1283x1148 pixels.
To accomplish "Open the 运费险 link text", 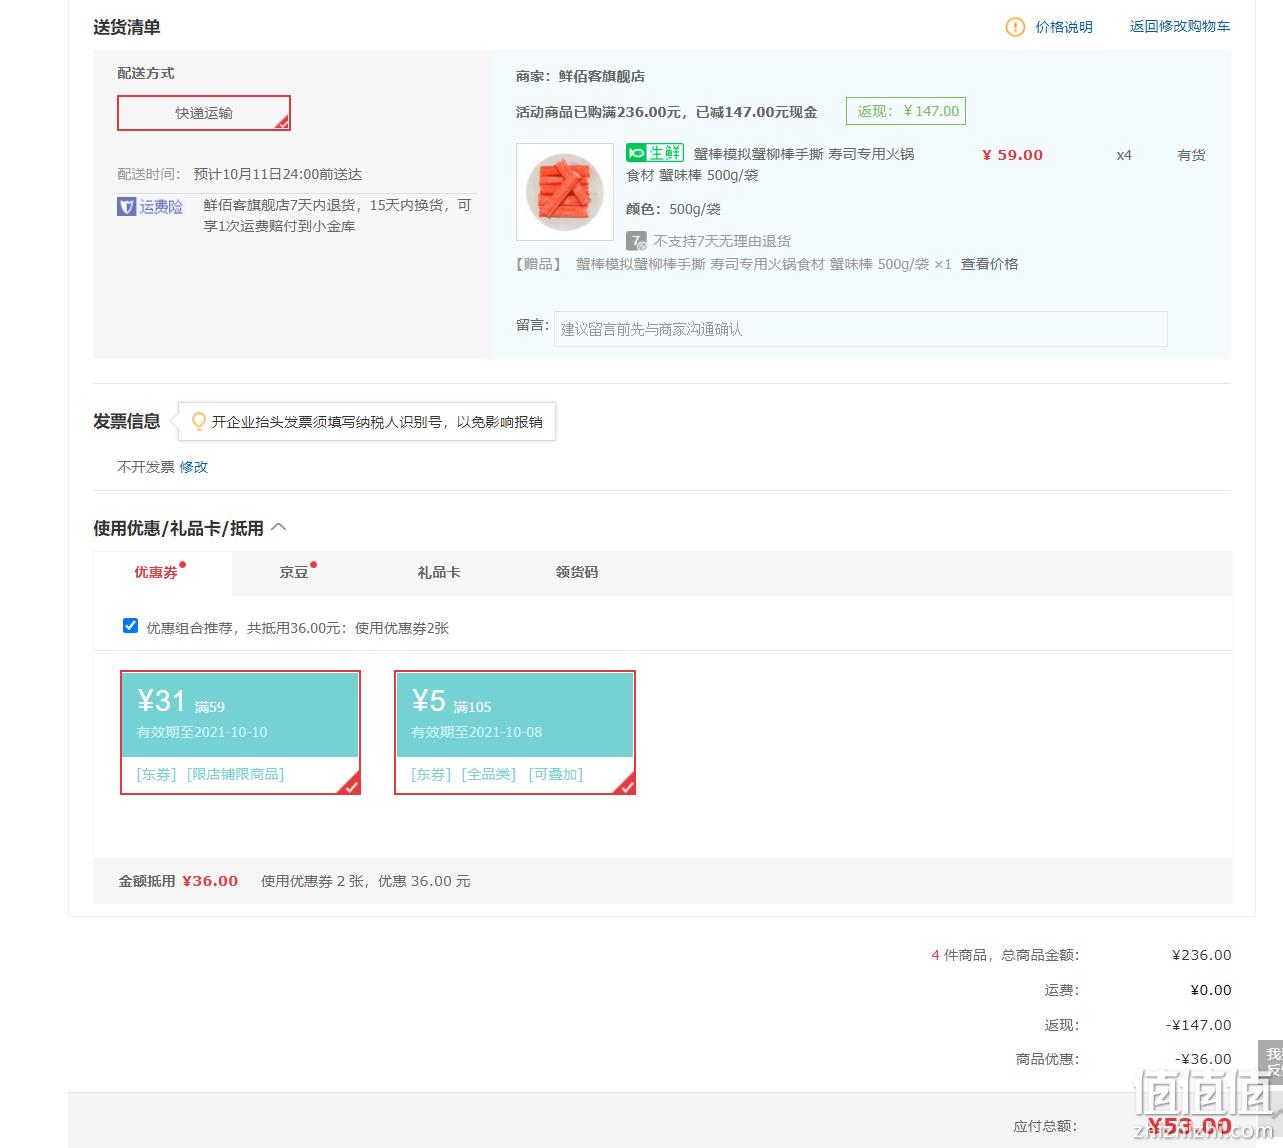I will click(161, 207).
